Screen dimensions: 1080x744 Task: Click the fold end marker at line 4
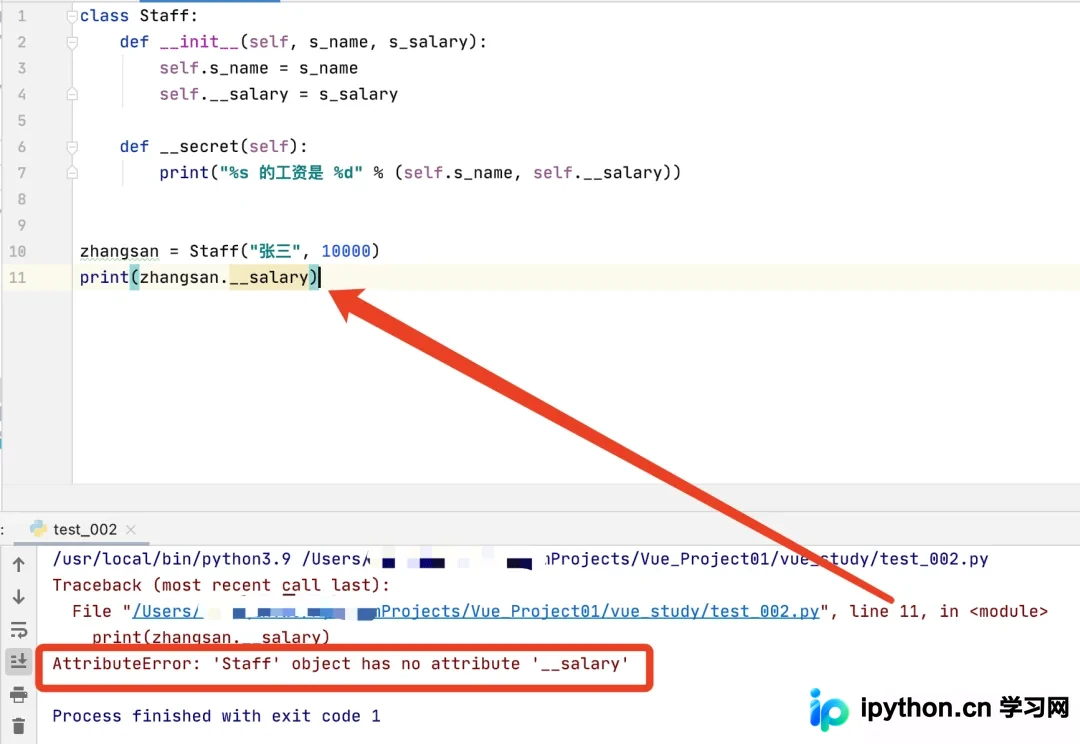[72, 94]
